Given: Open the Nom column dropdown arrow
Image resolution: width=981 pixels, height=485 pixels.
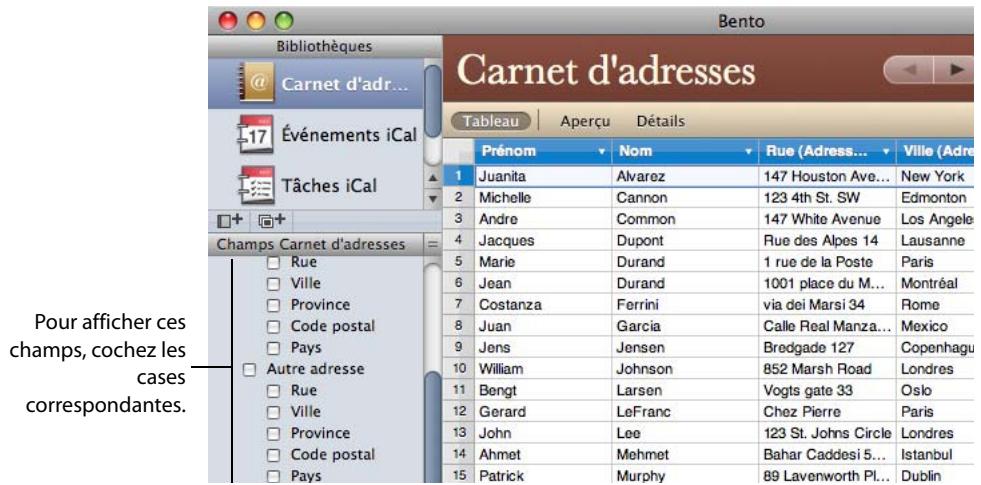Looking at the screenshot, I should pyautogui.click(x=748, y=151).
